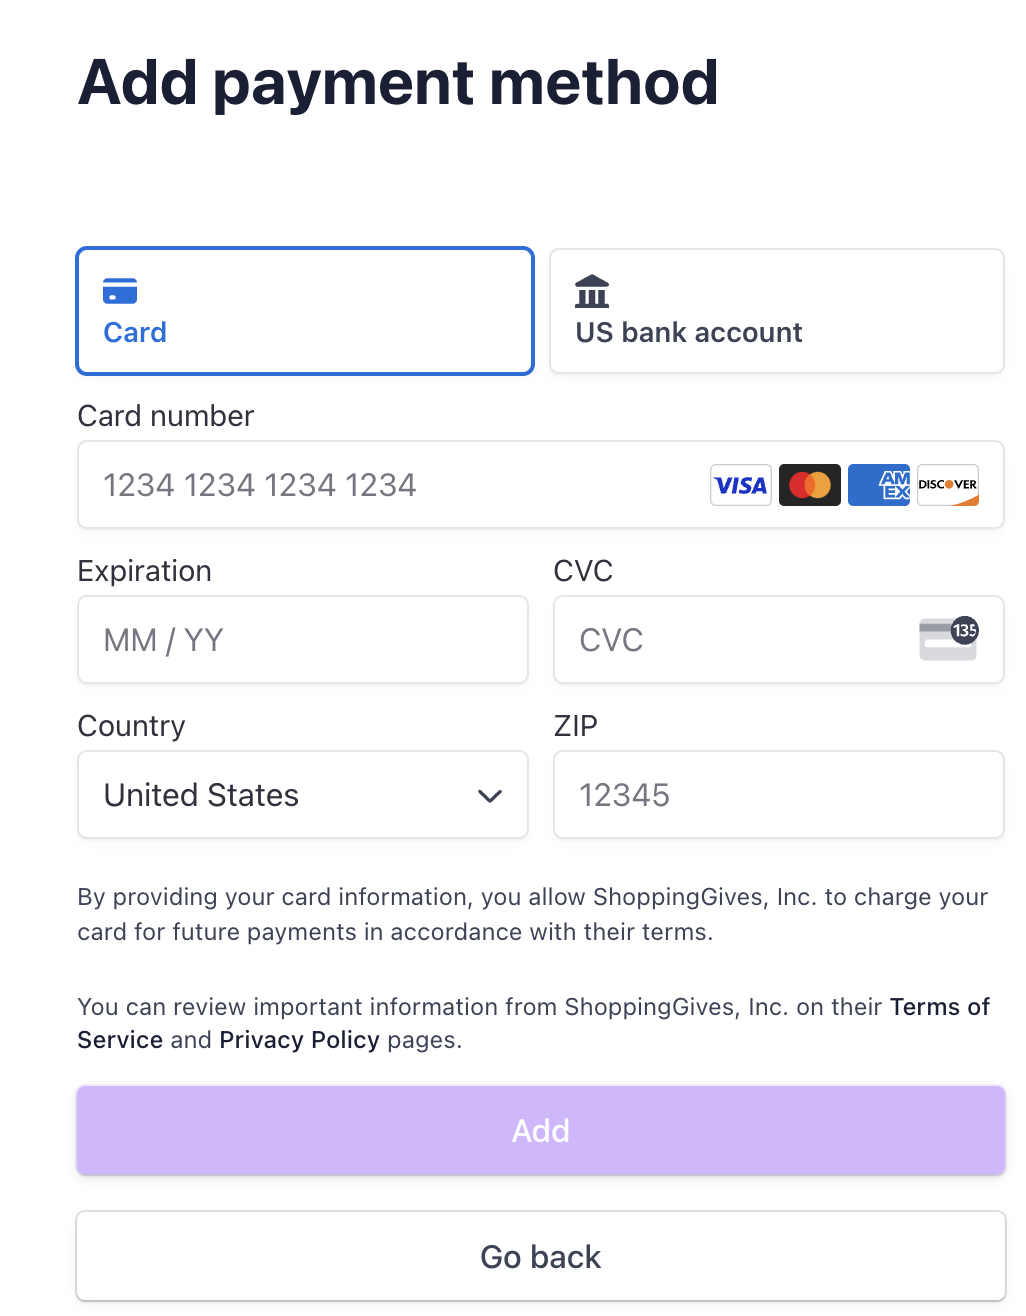This screenshot has width=1026, height=1316.
Task: Click the Add payment method heading
Action: click(399, 83)
